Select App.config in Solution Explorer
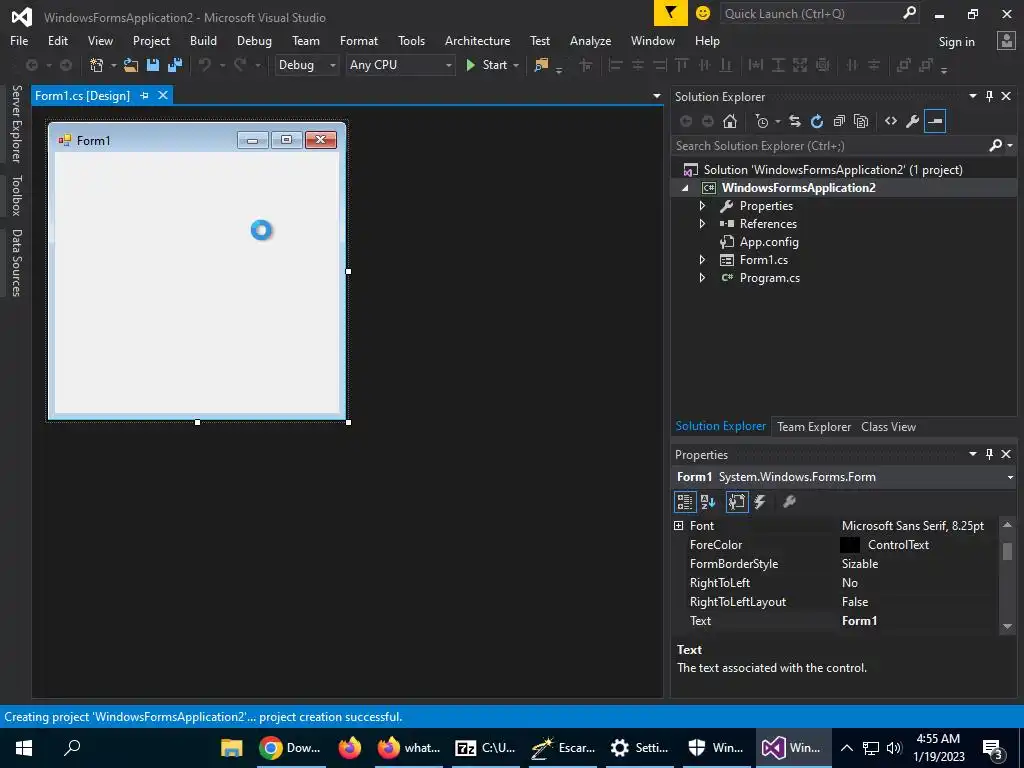The image size is (1024, 768). tap(769, 242)
